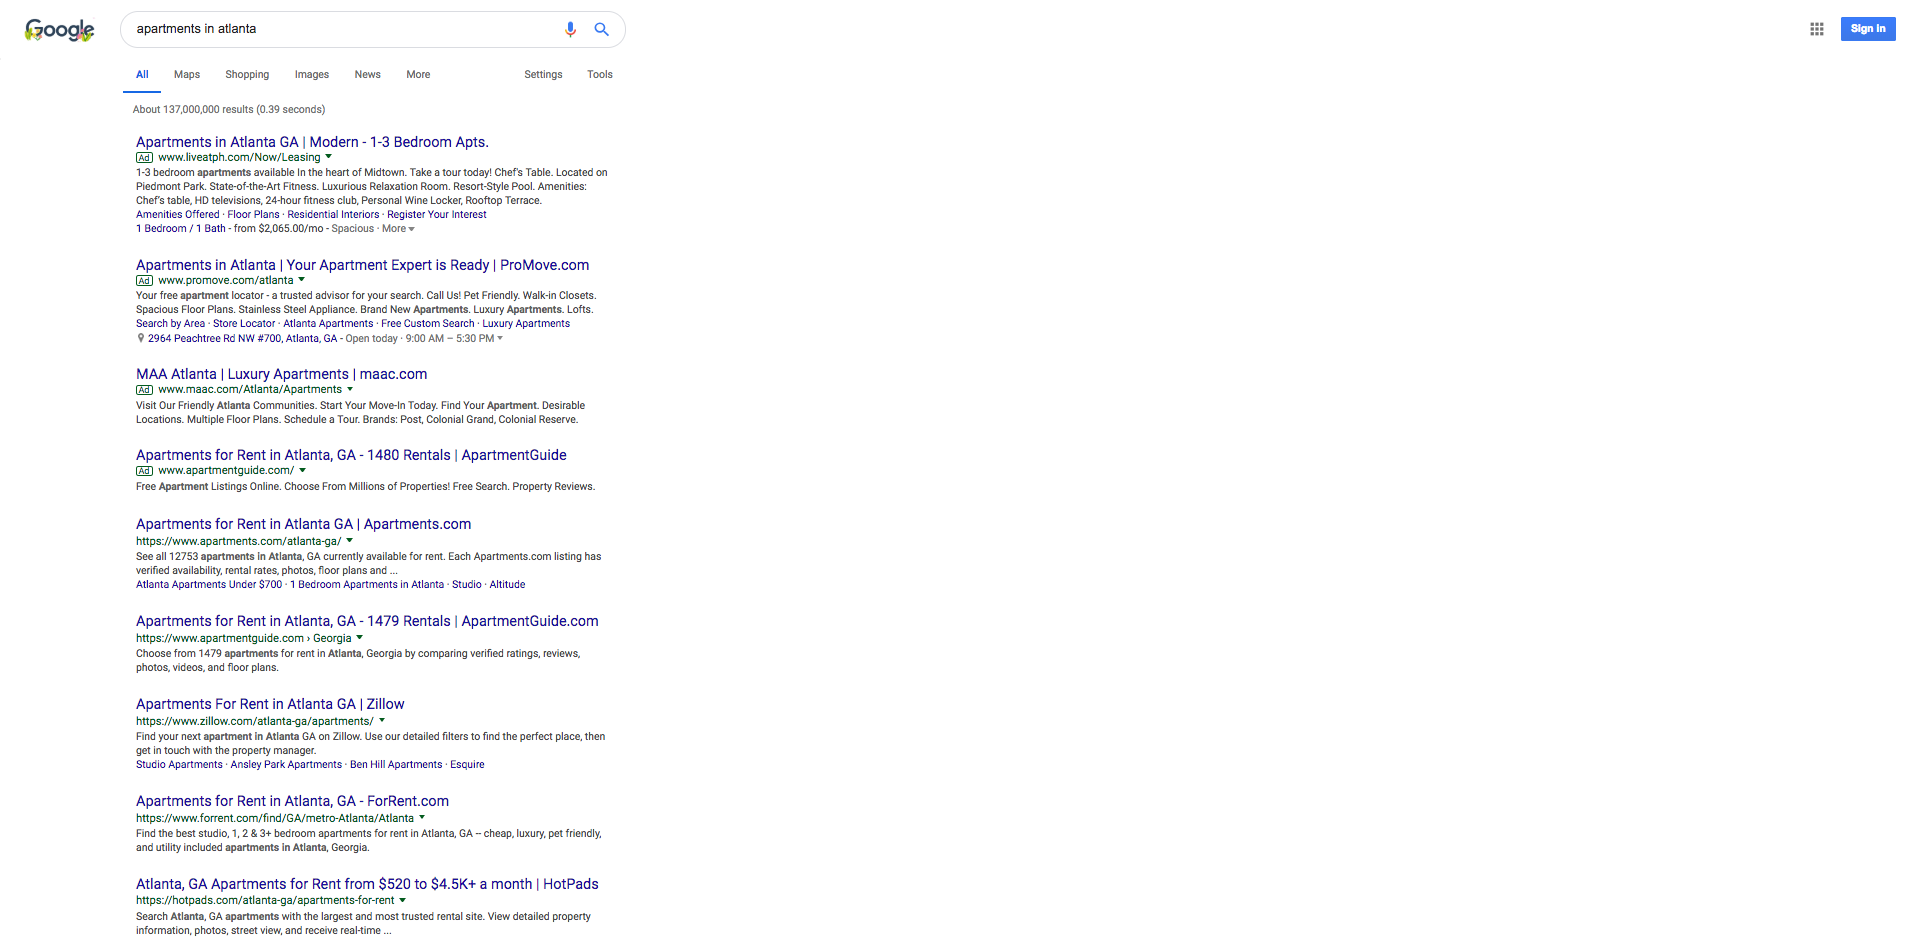Open ProMove.com apartment expert ad title
This screenshot has width=1920, height=949.
tap(362, 265)
